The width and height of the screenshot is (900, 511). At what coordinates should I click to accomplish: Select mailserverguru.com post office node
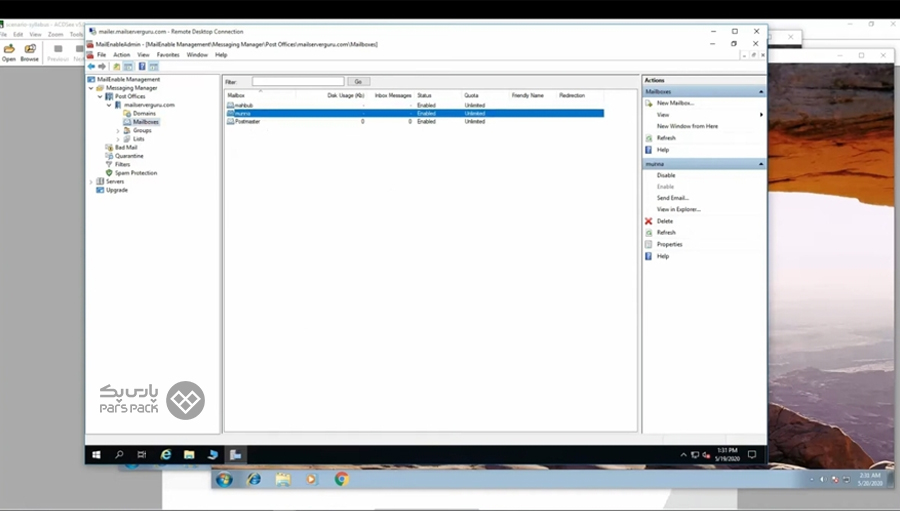[x=149, y=105]
